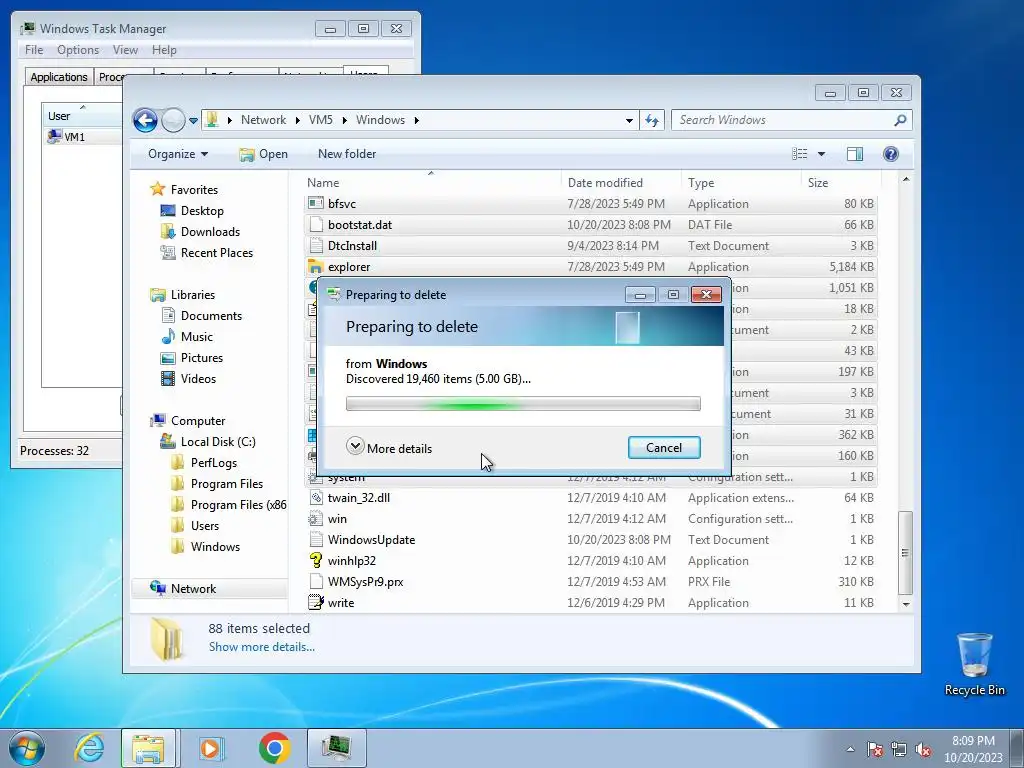Expand the arrow after Windows breadcrumb
Screen dimensions: 1024x768
click(x=416, y=120)
